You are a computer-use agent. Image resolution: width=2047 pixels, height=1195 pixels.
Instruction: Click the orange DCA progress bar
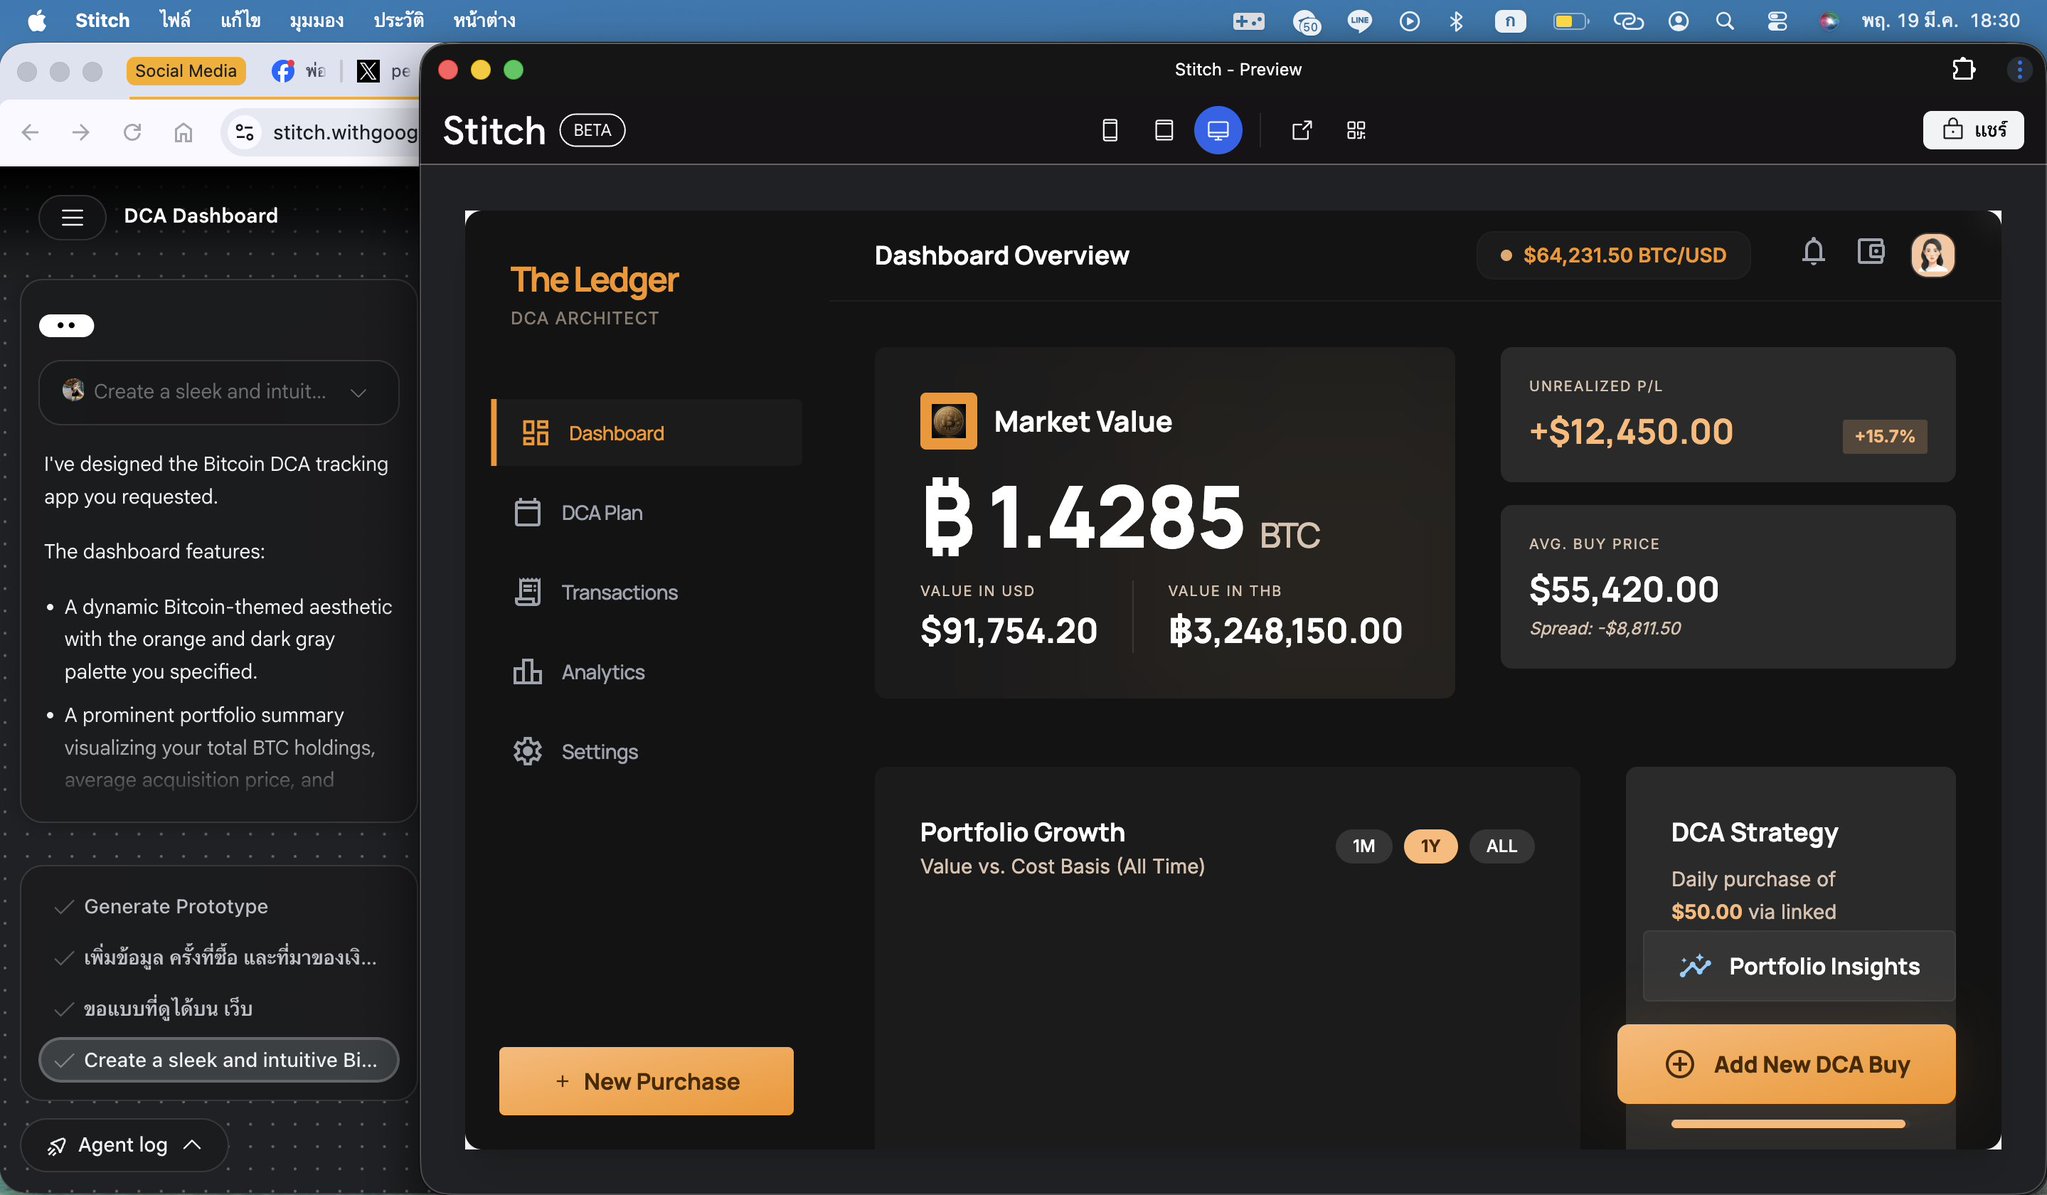1787,1124
